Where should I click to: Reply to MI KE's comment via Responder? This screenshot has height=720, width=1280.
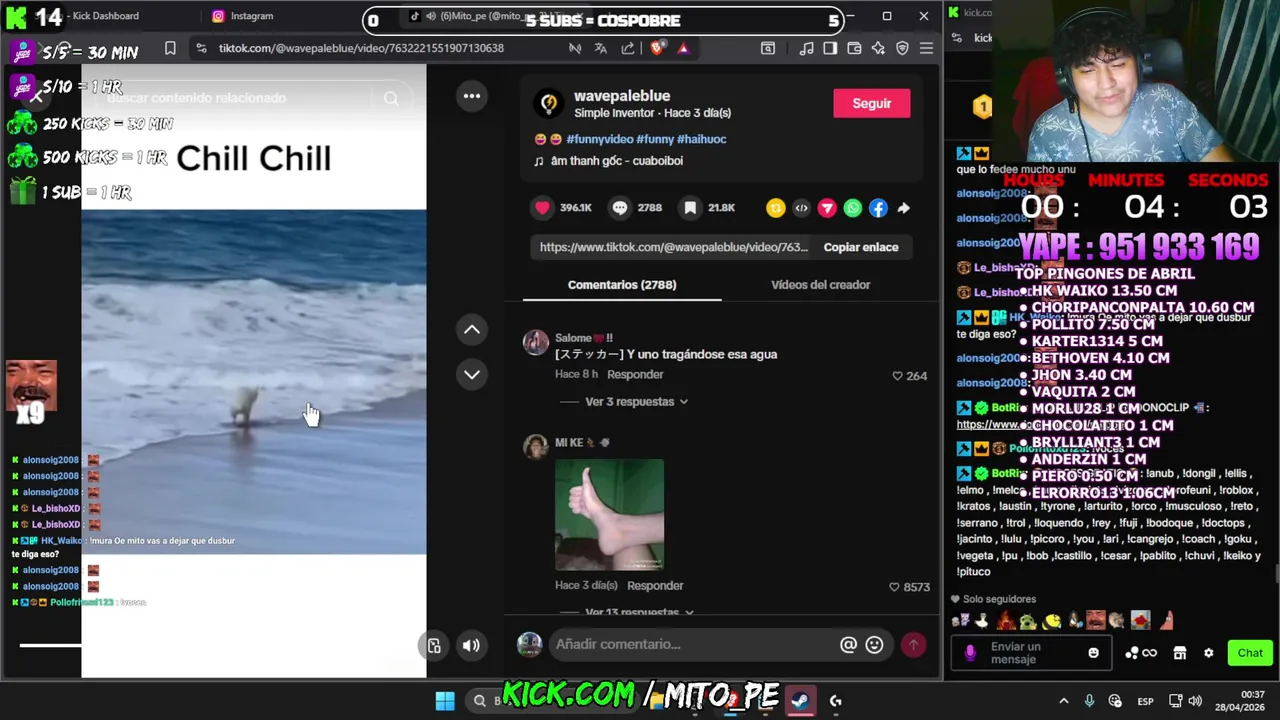655,586
